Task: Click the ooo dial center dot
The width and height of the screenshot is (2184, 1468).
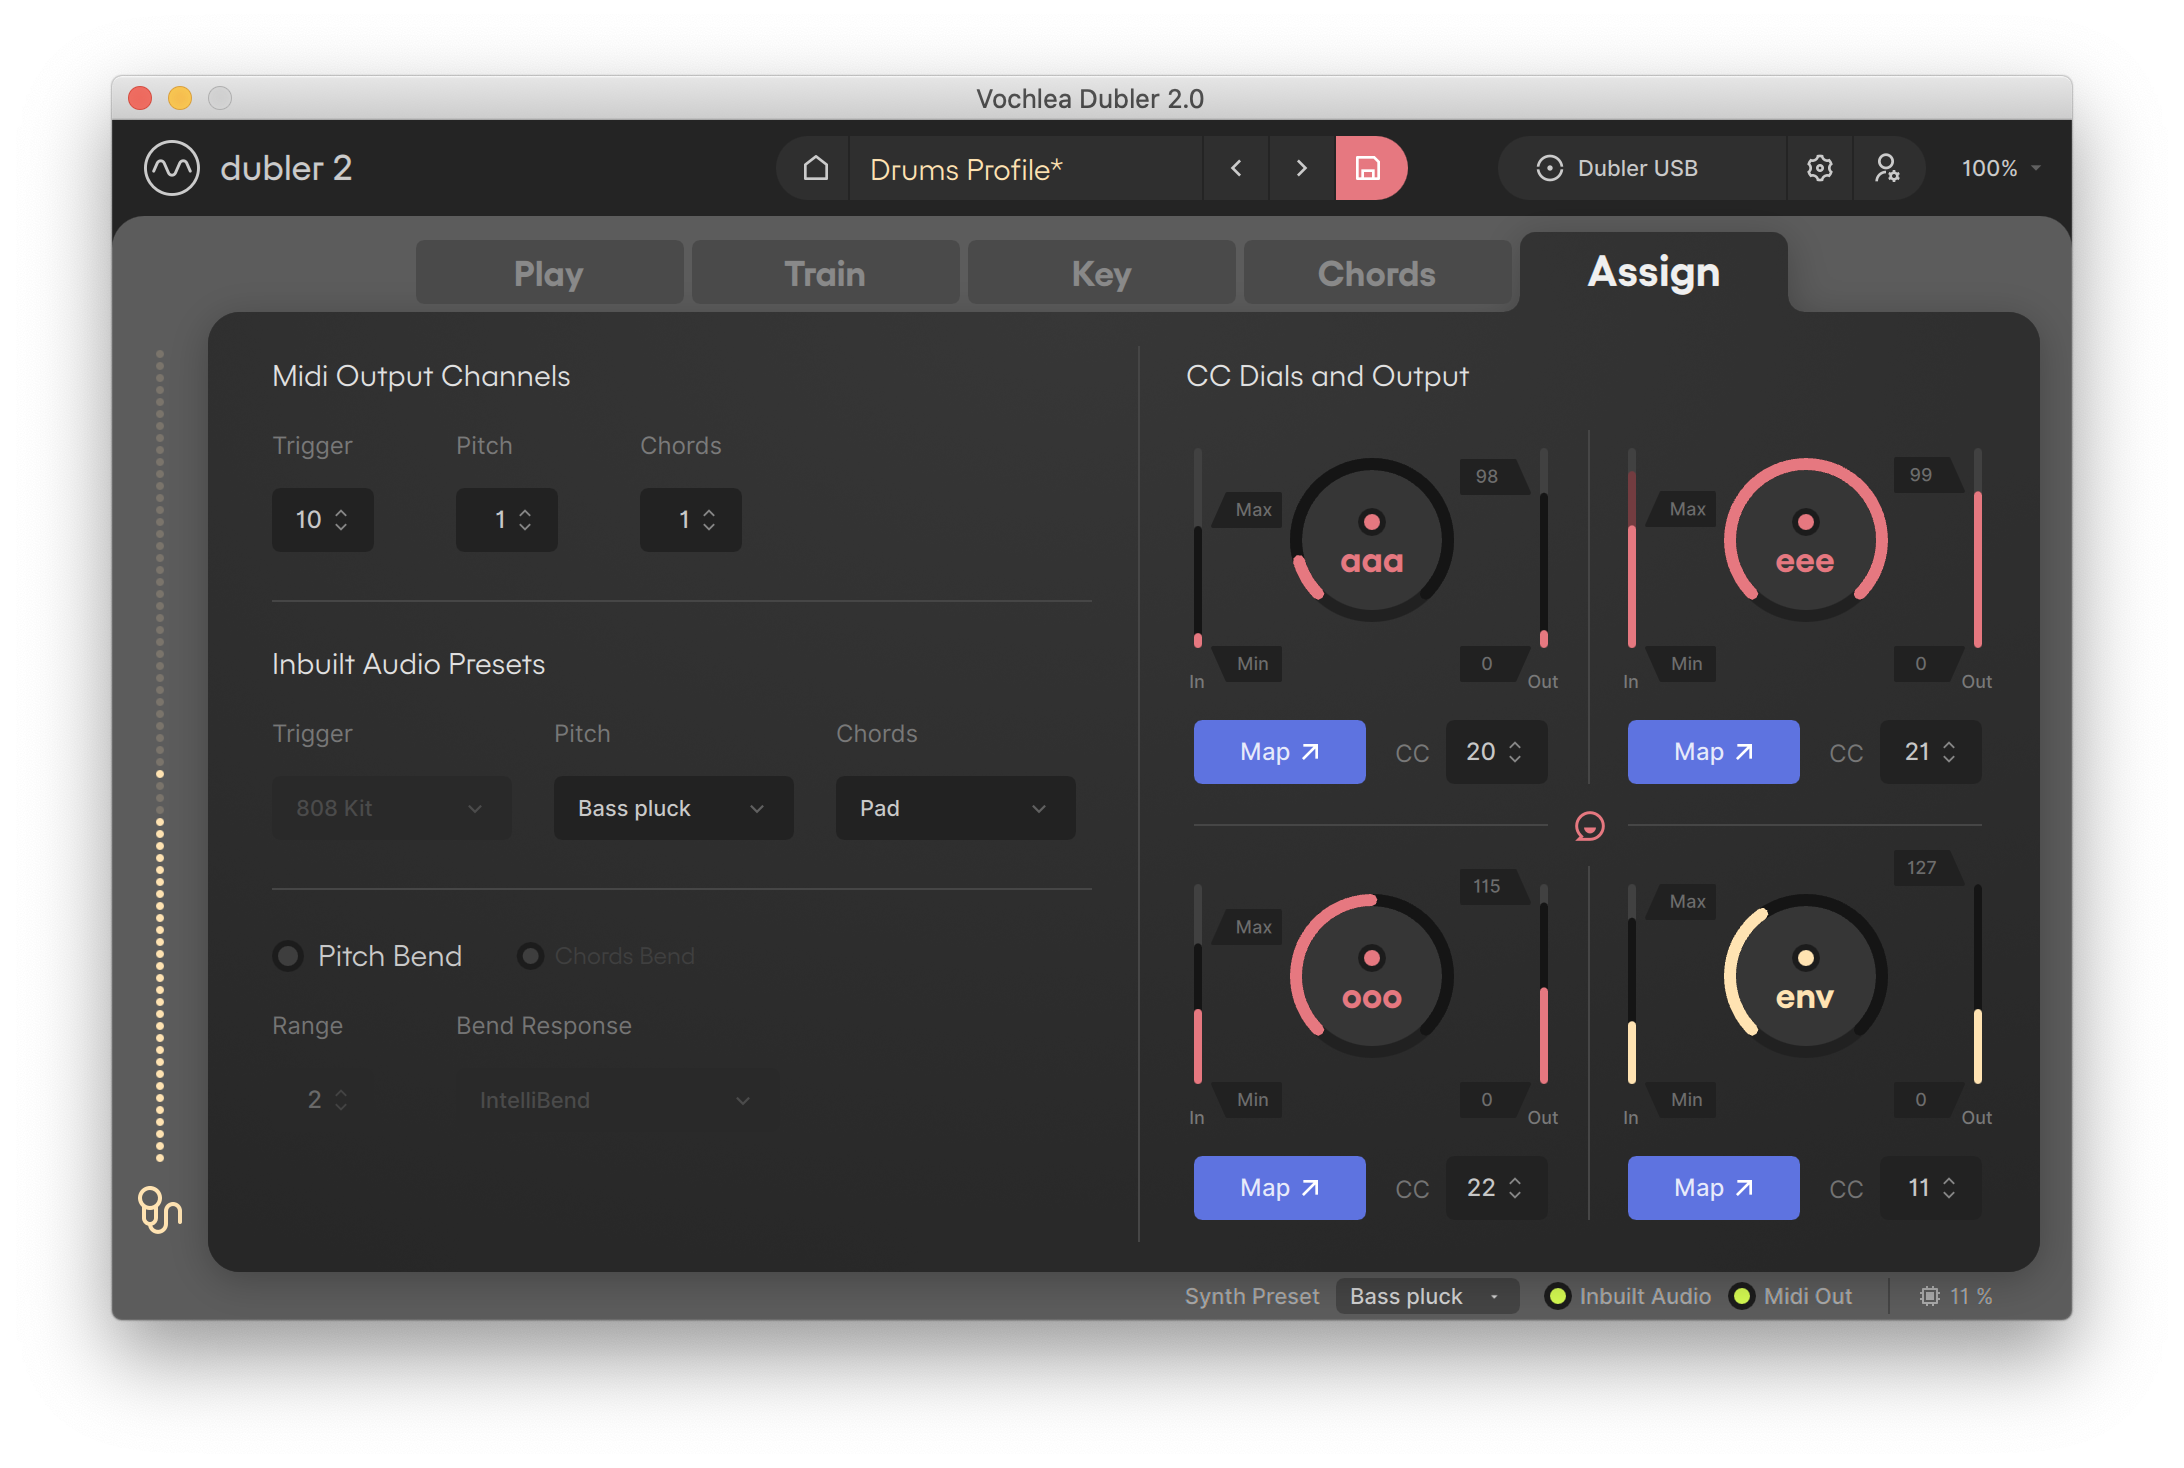Action: click(1372, 957)
